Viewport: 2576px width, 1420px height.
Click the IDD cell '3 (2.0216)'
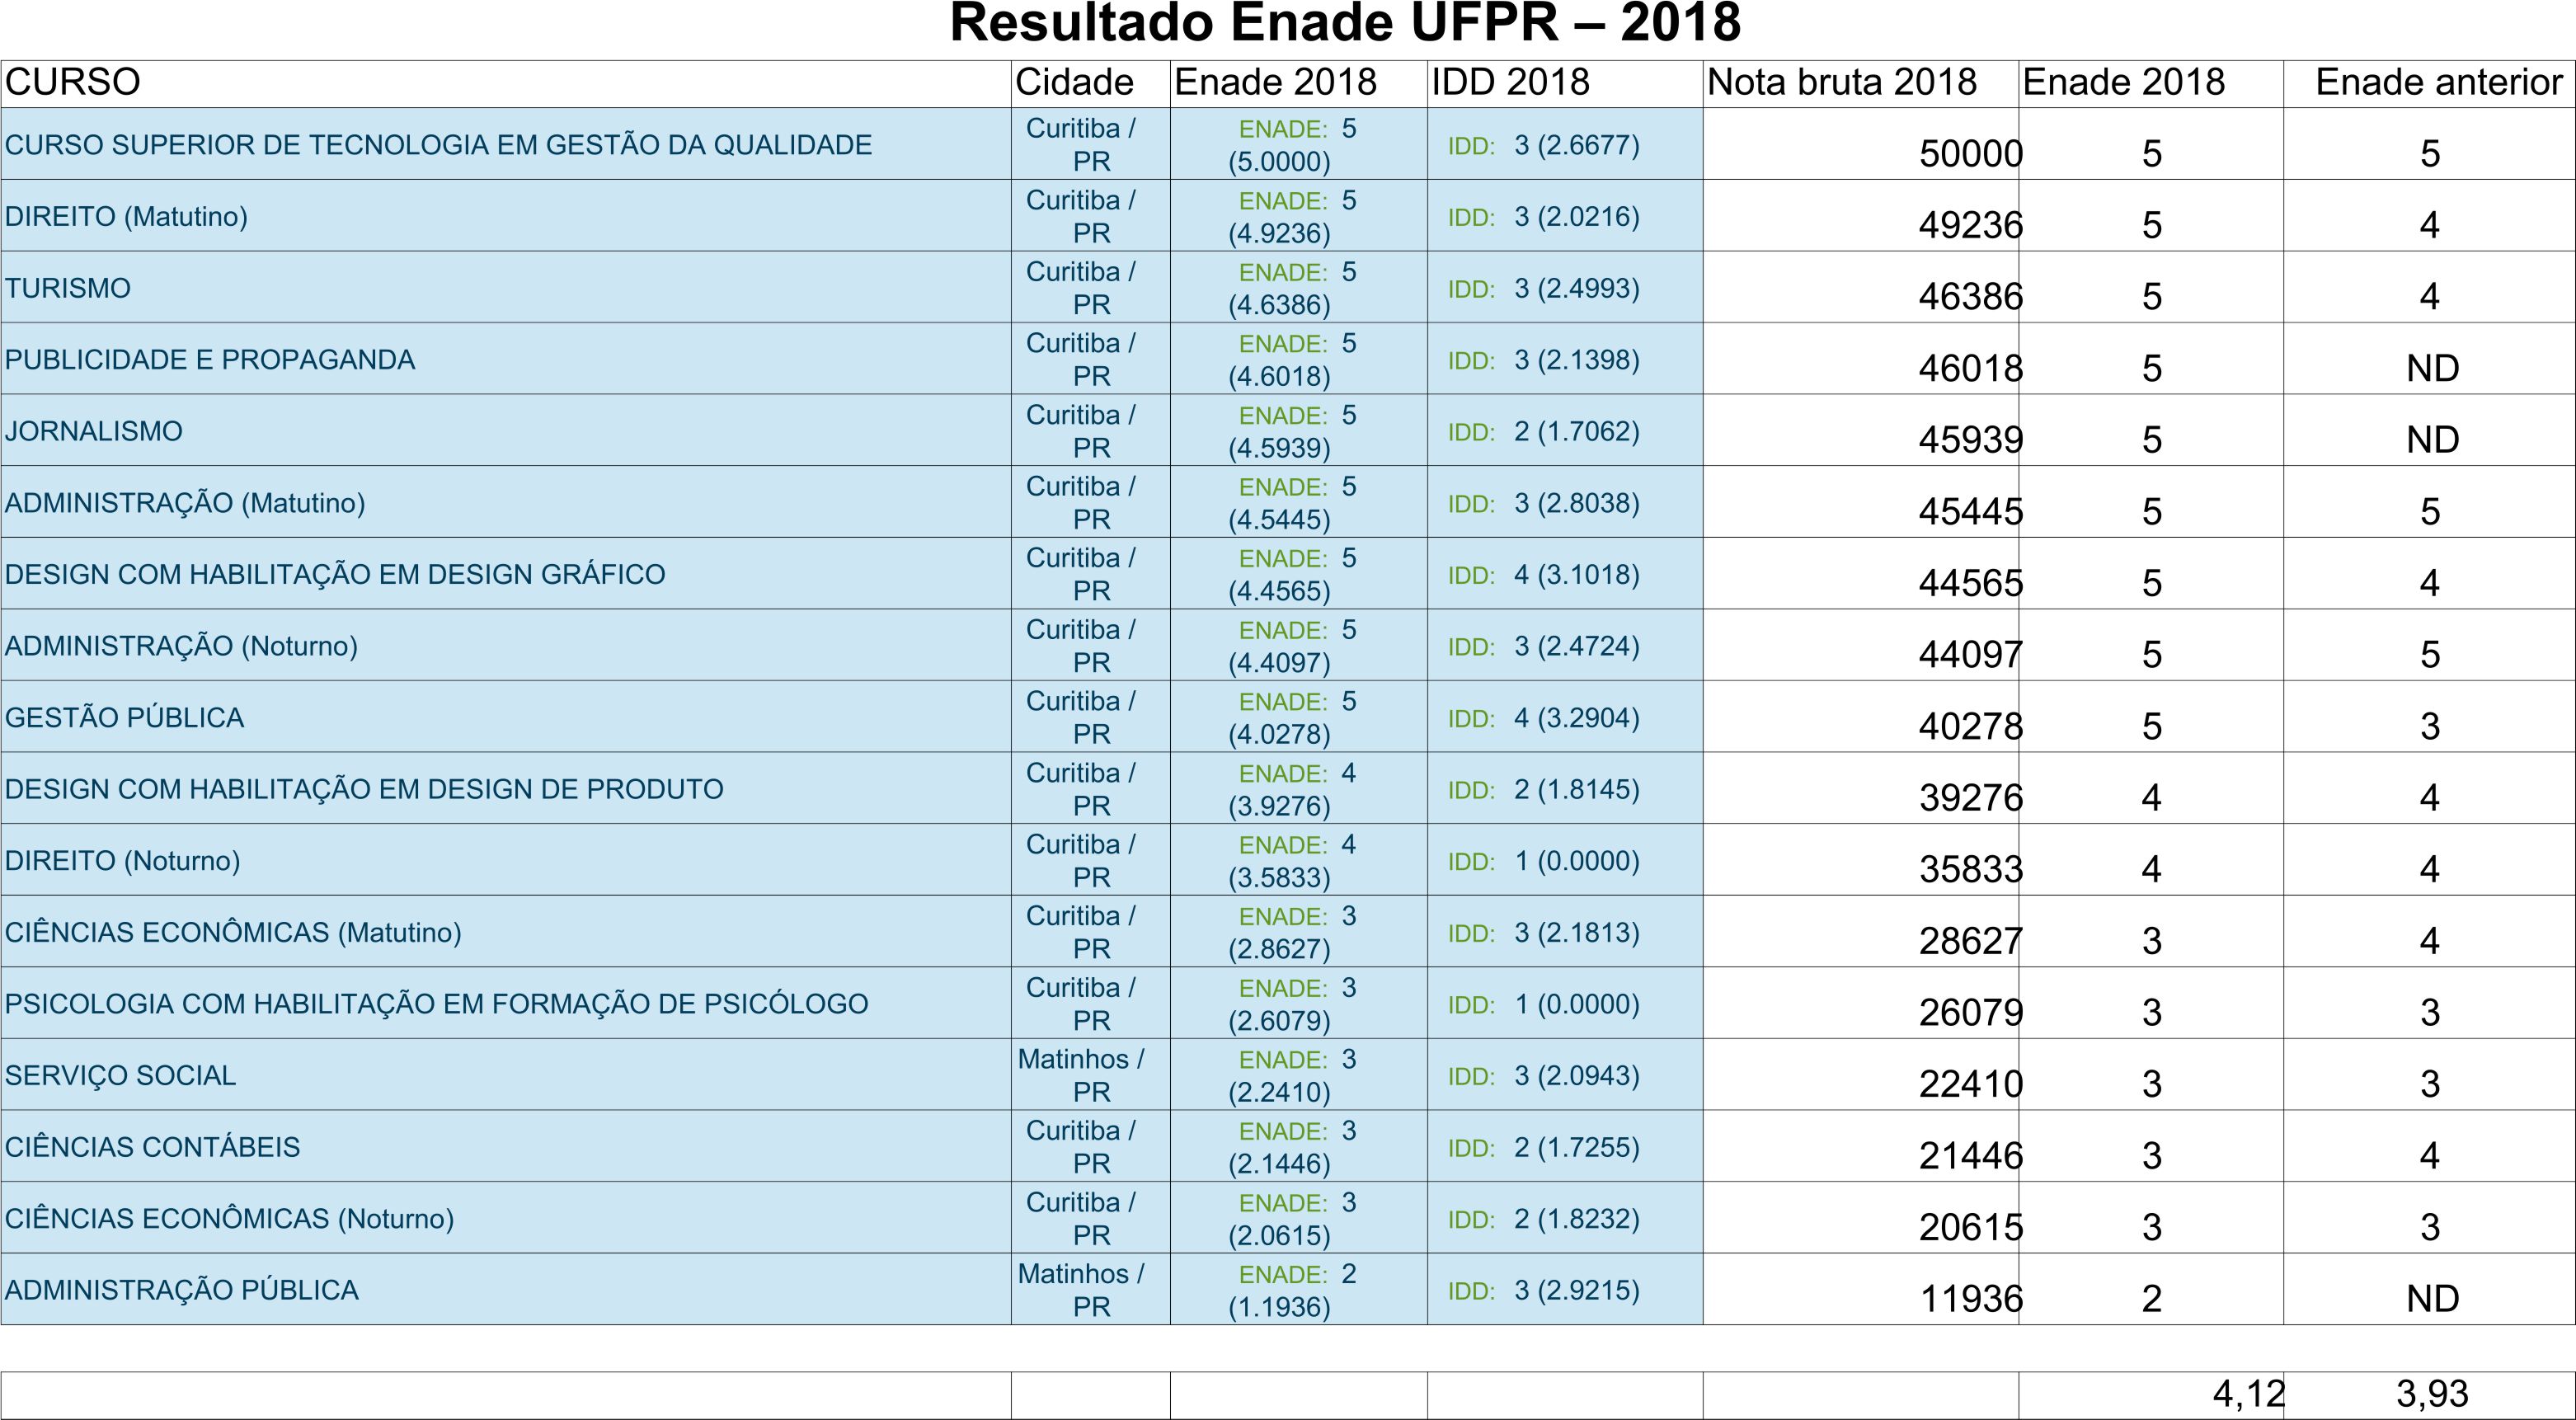[1565, 216]
